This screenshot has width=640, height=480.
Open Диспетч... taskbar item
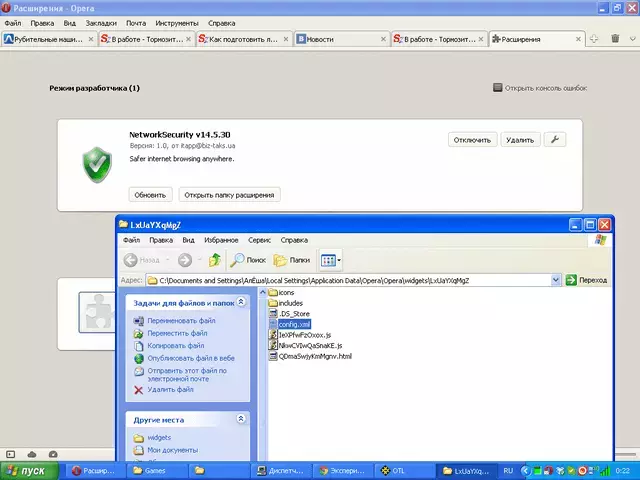282,471
